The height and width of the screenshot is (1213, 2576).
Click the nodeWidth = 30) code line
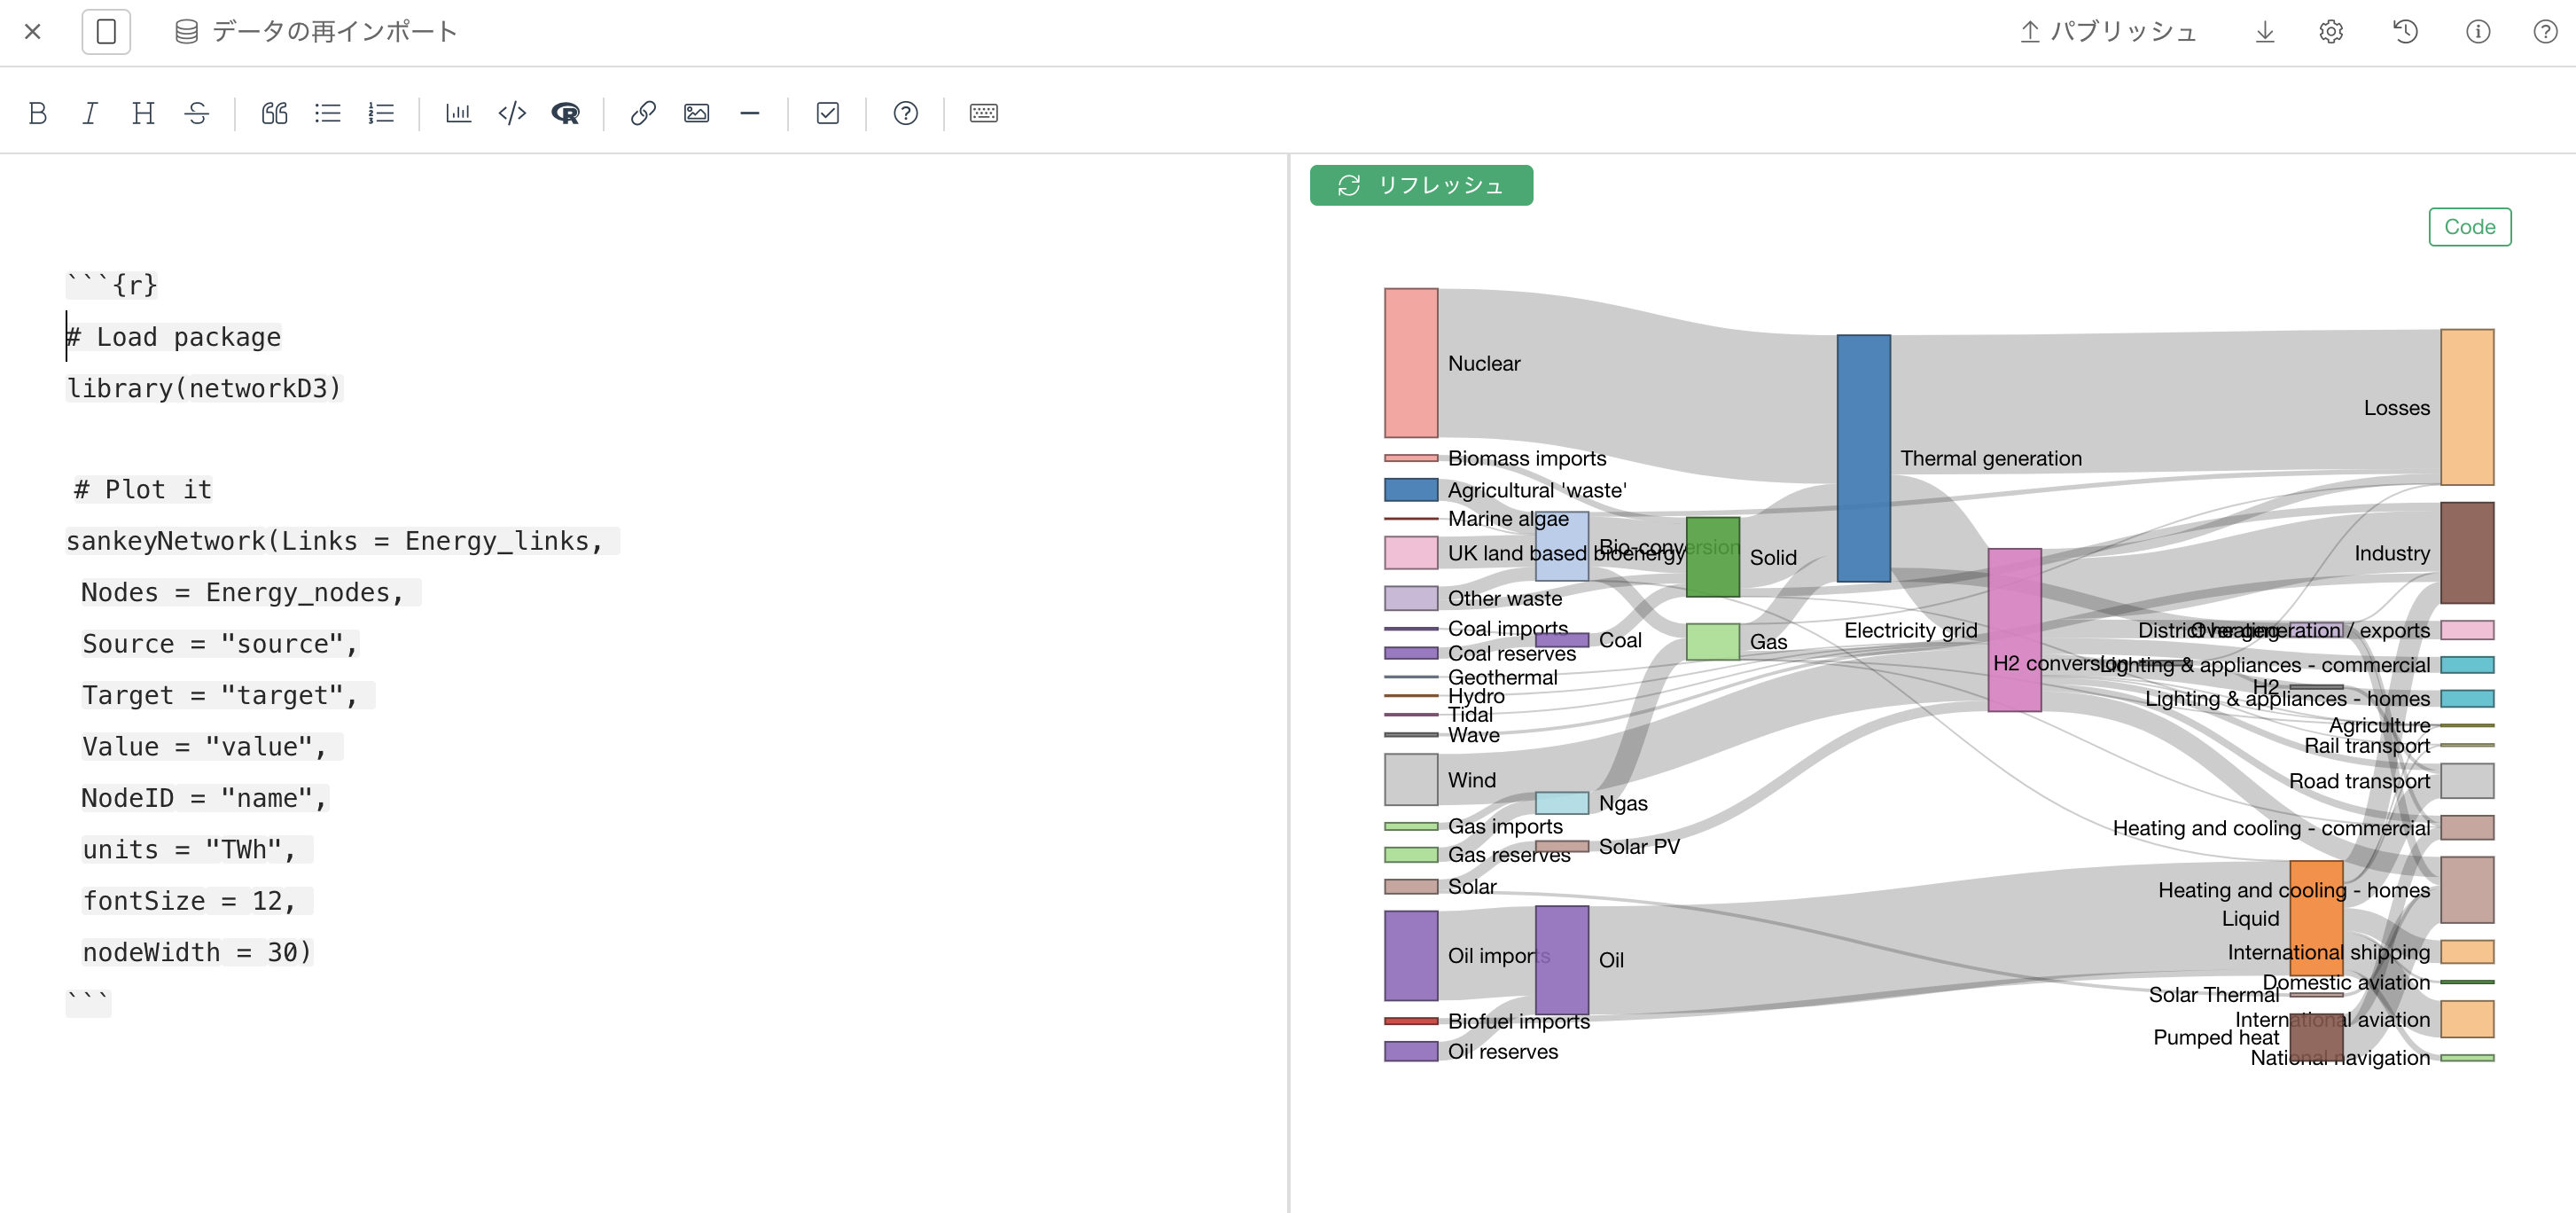coord(197,952)
